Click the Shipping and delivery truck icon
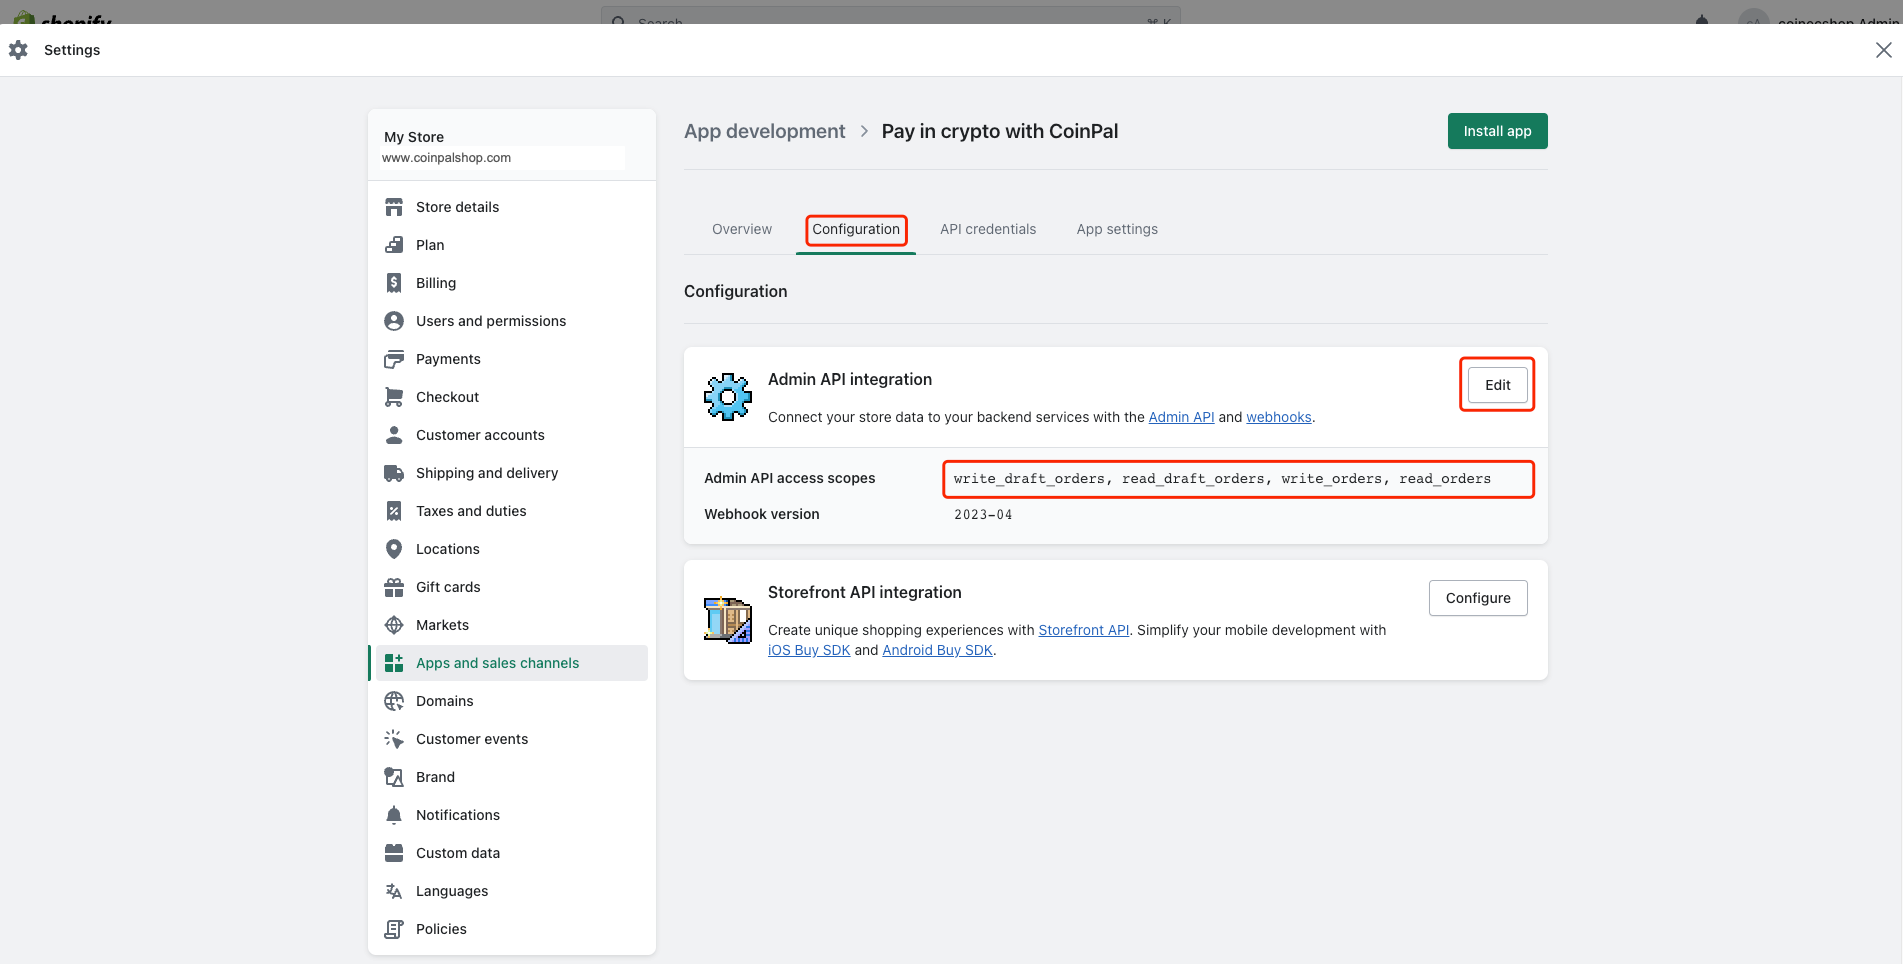1903x964 pixels. click(x=394, y=473)
